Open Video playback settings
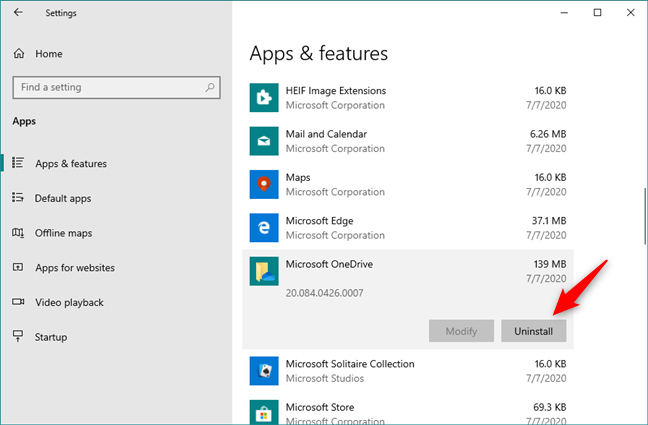The height and width of the screenshot is (425, 648). point(69,303)
